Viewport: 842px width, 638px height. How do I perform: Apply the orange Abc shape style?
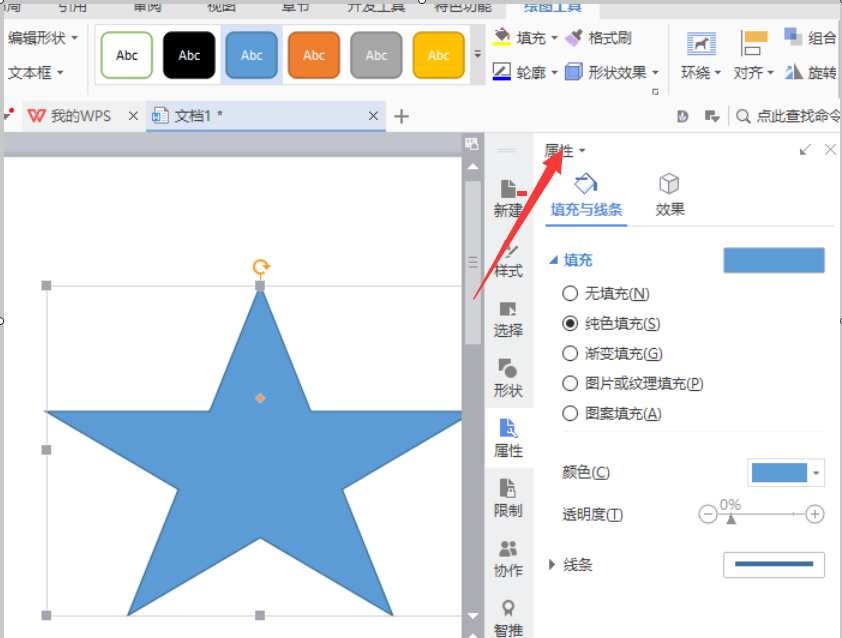pyautogui.click(x=314, y=55)
